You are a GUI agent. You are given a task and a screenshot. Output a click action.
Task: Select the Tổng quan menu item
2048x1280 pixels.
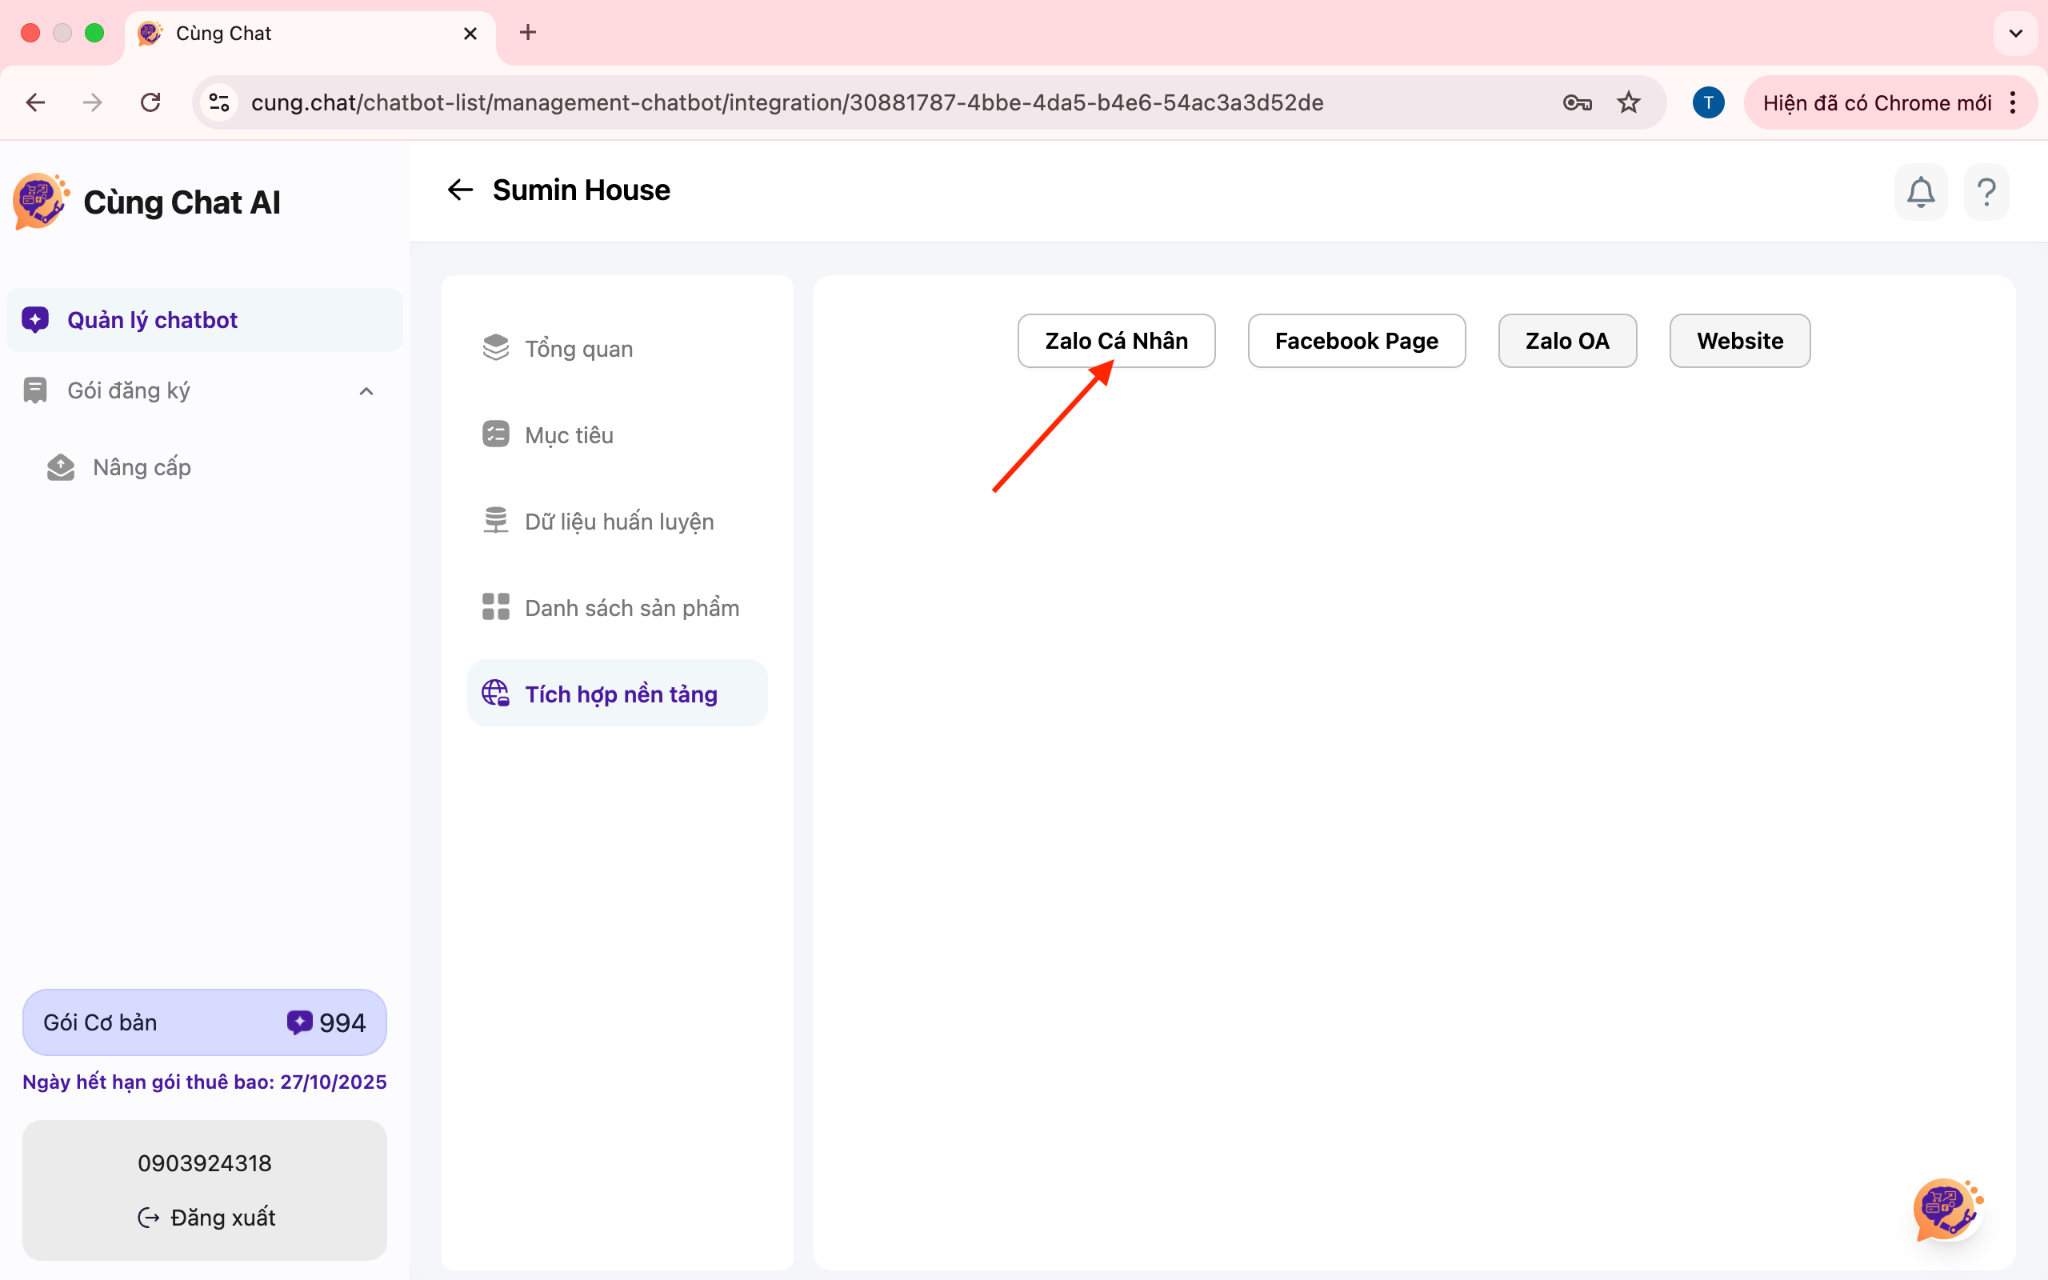point(578,349)
